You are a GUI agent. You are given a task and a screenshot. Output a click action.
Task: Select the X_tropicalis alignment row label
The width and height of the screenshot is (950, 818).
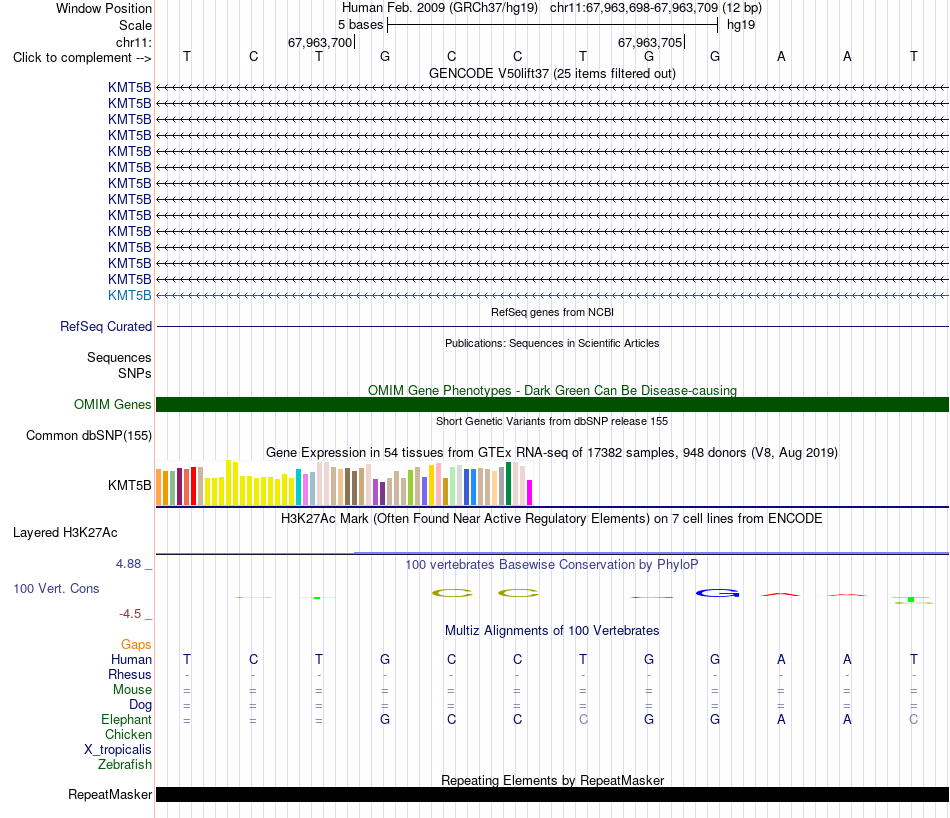pos(118,750)
